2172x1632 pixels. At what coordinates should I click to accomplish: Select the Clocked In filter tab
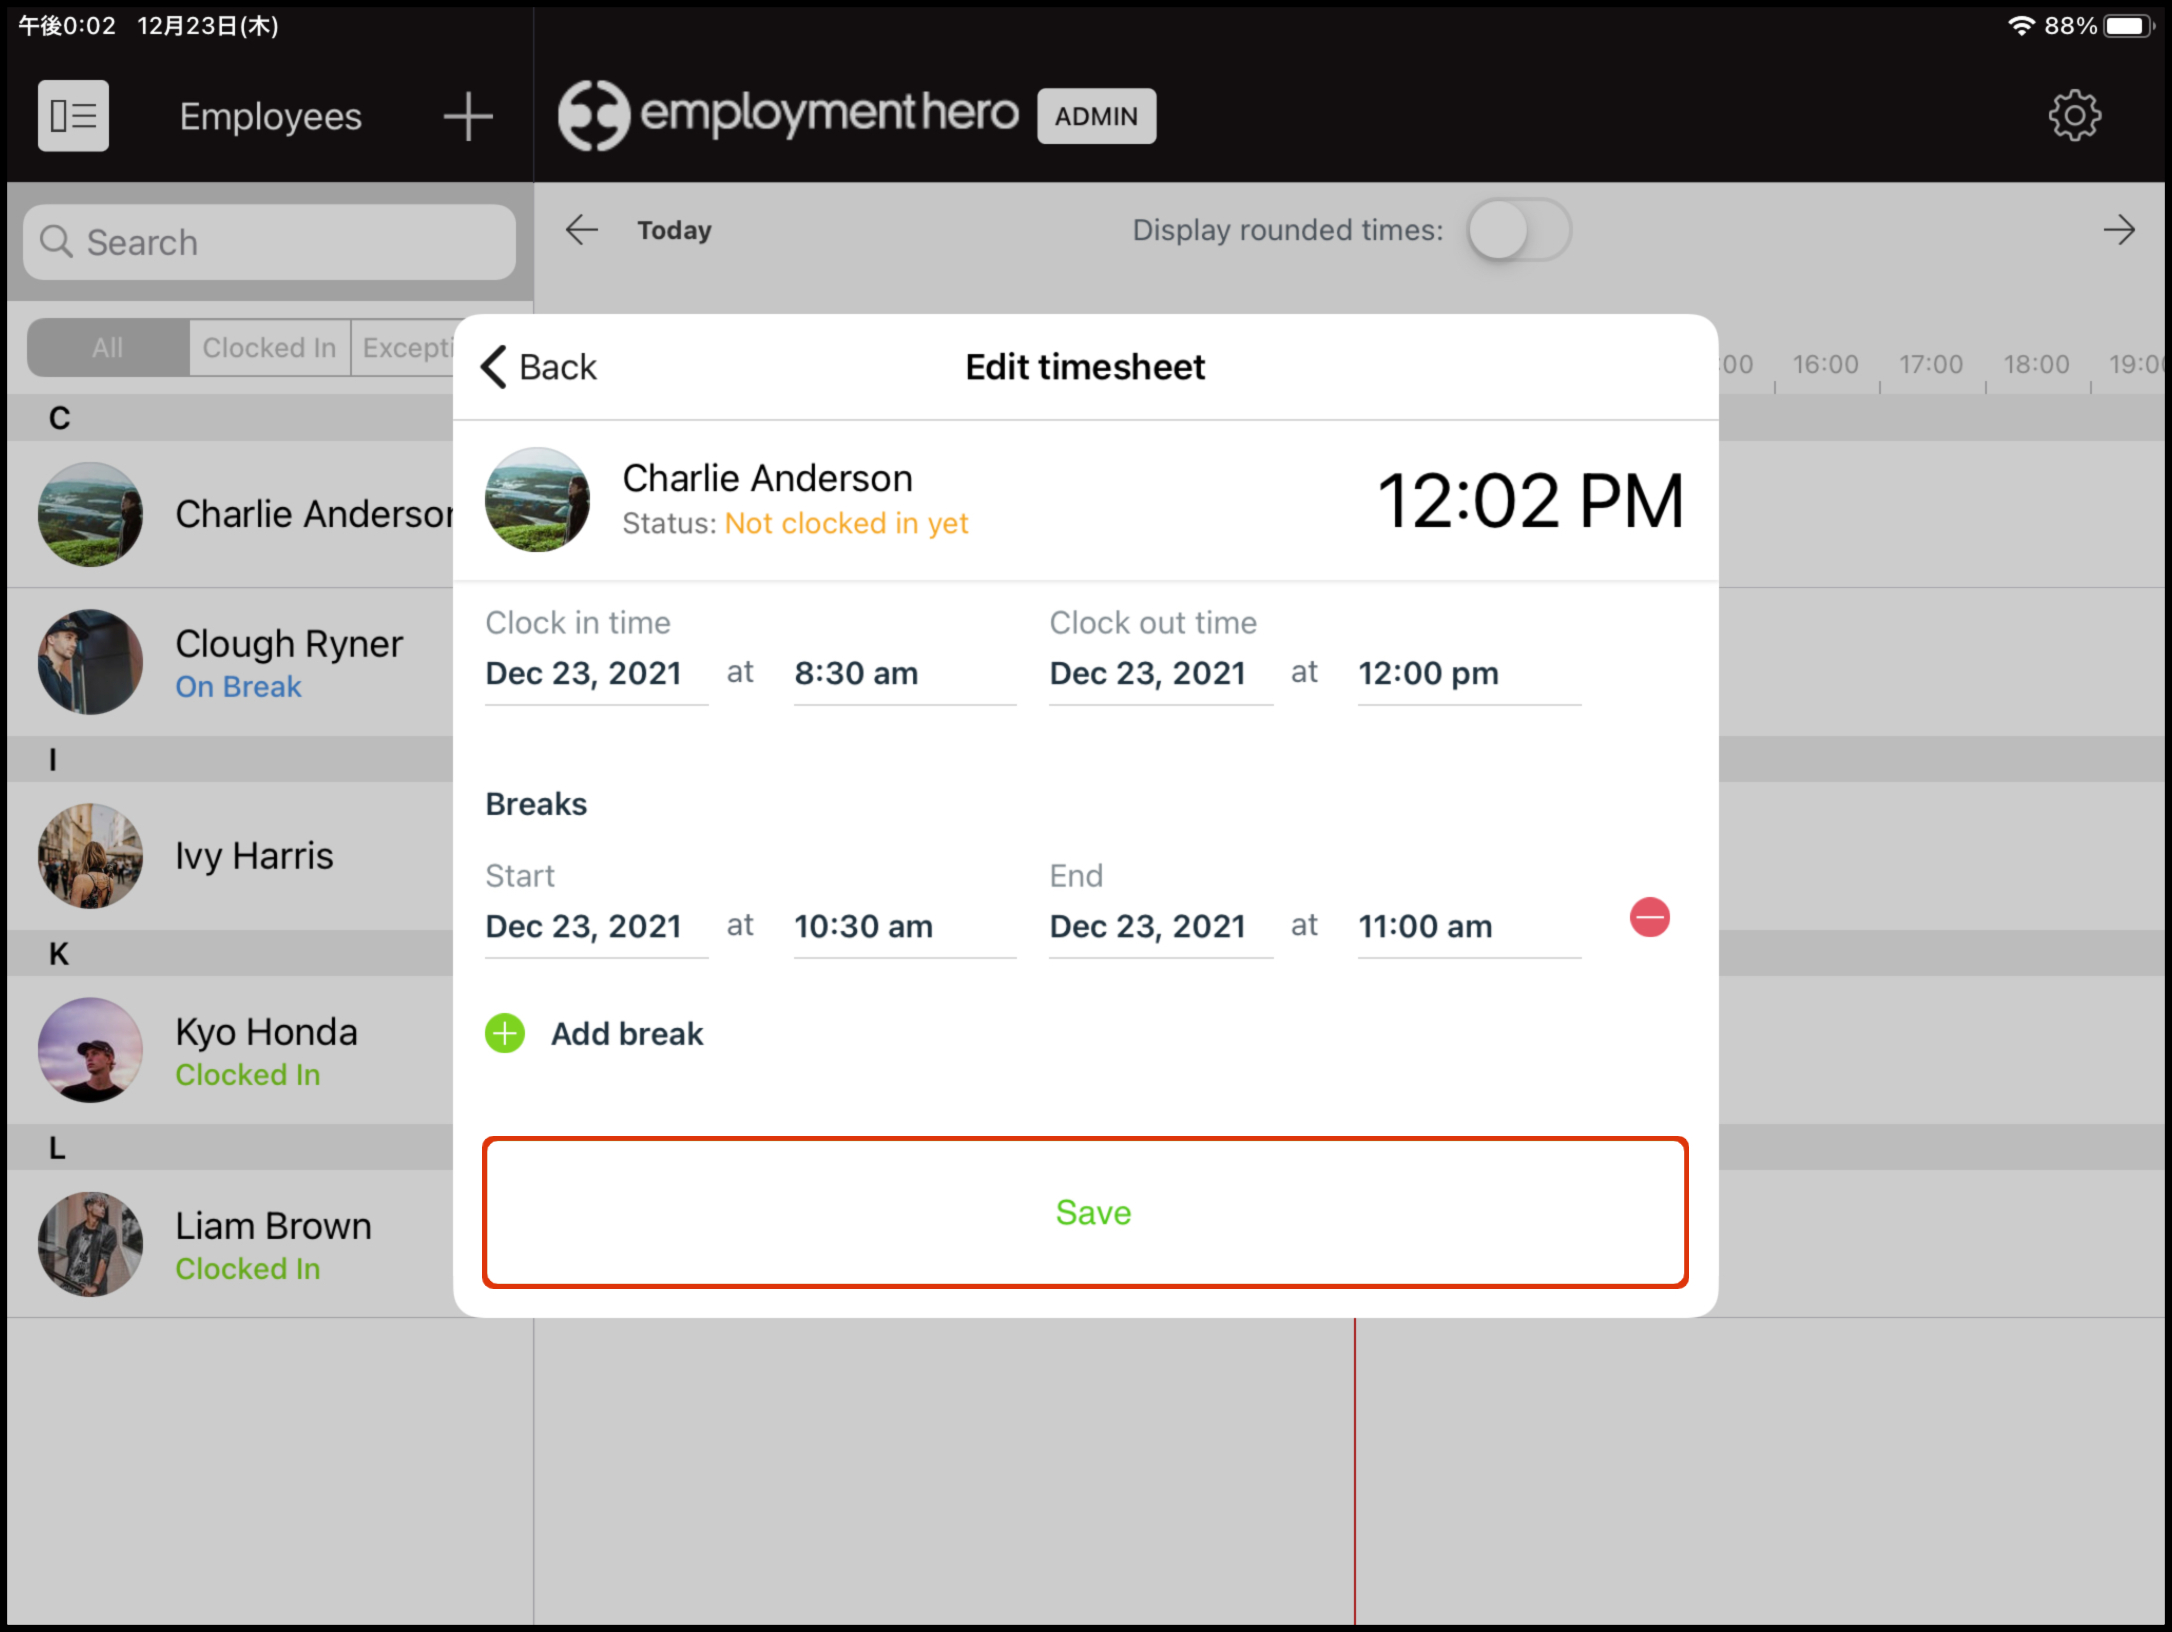click(269, 348)
